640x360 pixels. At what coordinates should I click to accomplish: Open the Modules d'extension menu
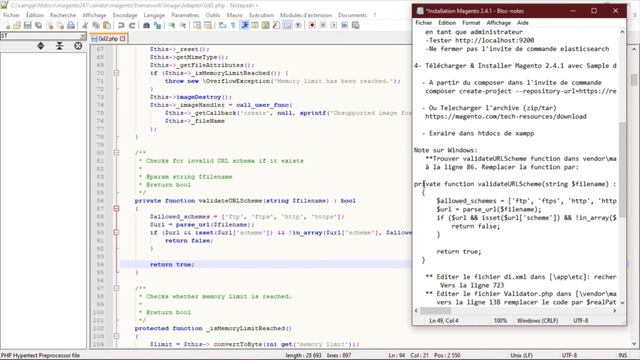(x=306, y=15)
